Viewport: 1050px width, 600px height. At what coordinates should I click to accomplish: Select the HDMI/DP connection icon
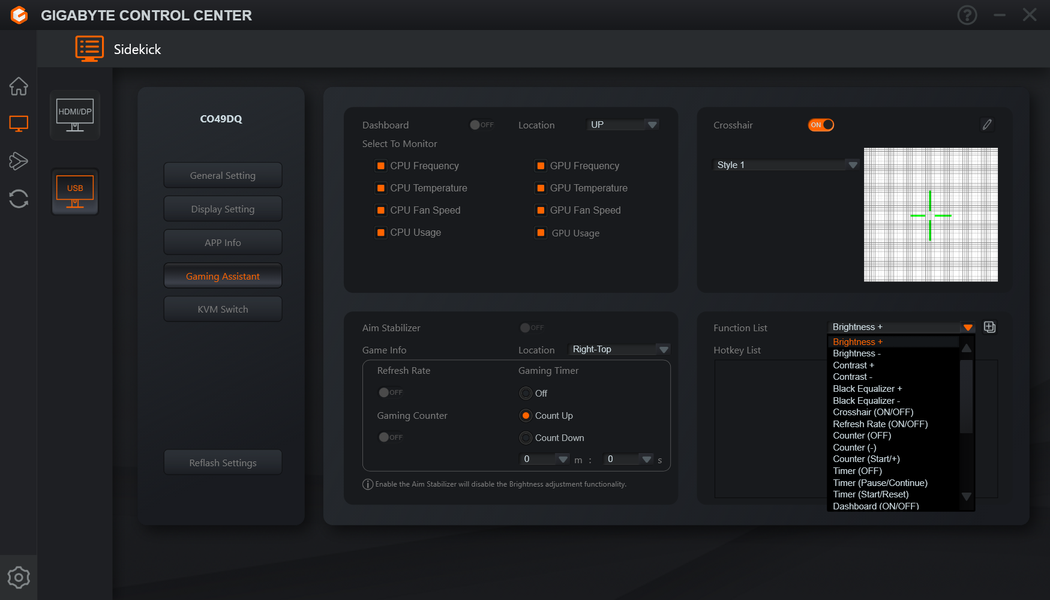click(75, 115)
